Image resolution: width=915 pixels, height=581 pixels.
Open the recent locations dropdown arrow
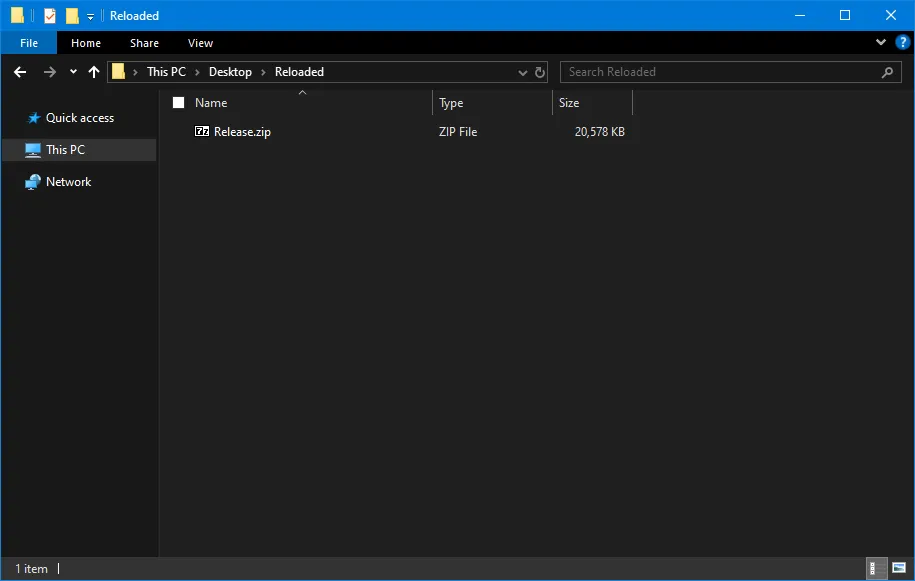point(72,71)
